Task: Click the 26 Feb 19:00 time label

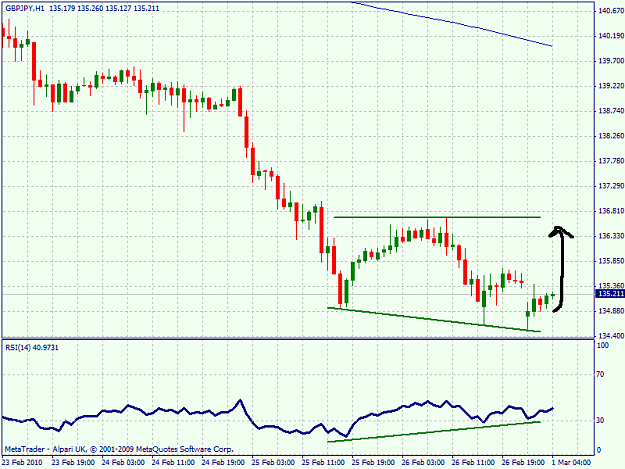Action: pos(523,462)
